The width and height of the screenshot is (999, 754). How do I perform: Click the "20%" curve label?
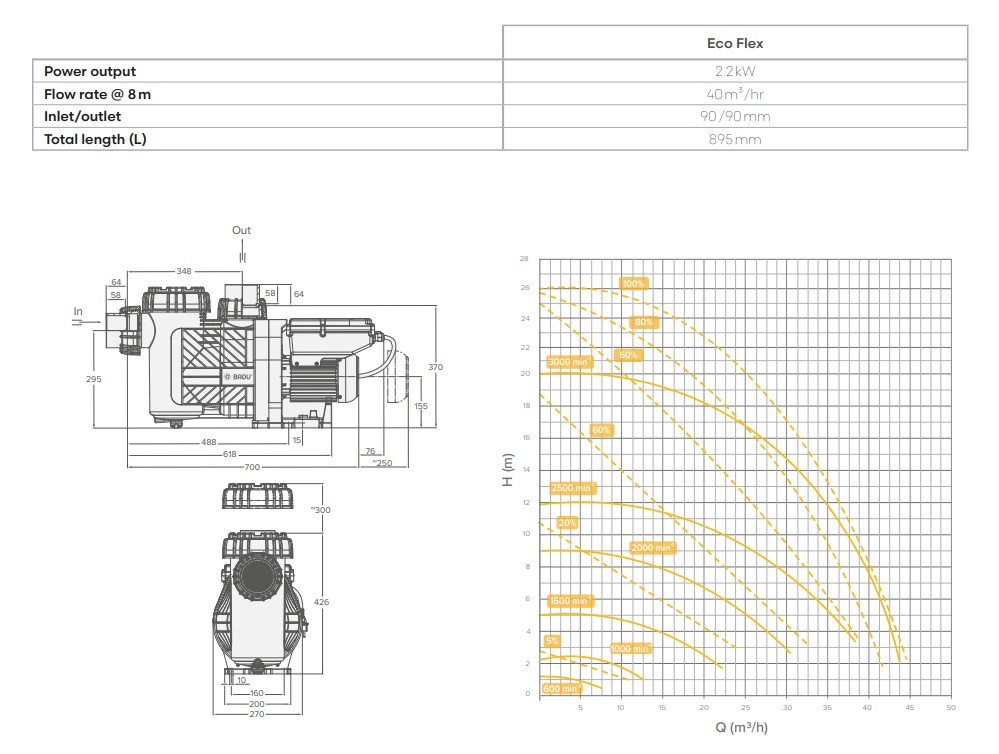coord(567,523)
